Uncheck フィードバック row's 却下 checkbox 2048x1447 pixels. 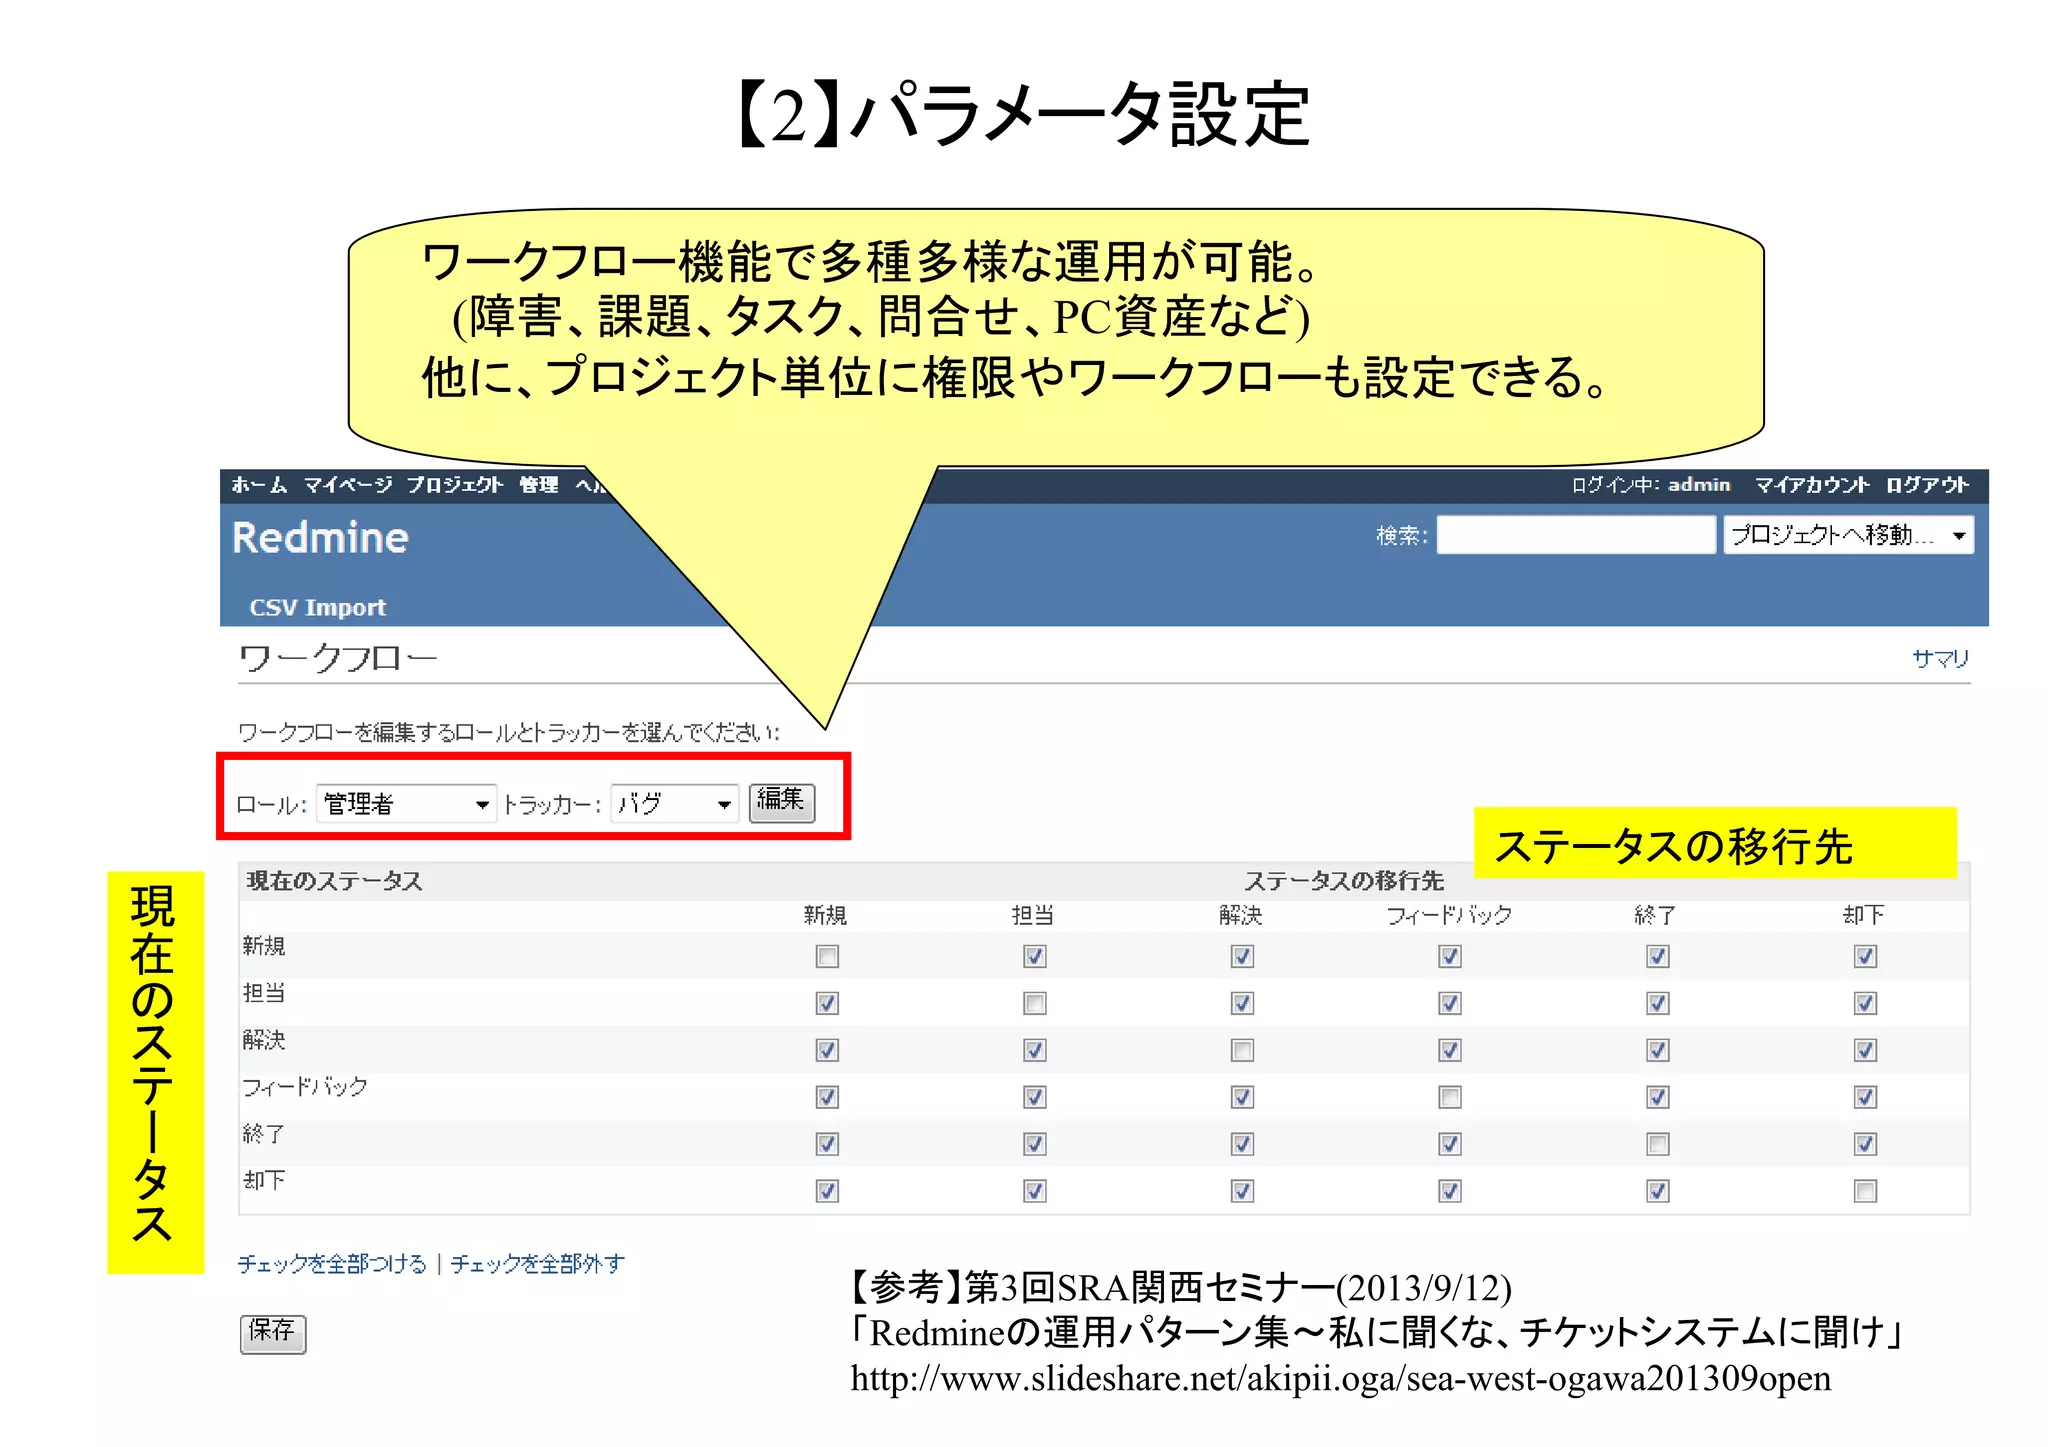tap(1865, 1097)
